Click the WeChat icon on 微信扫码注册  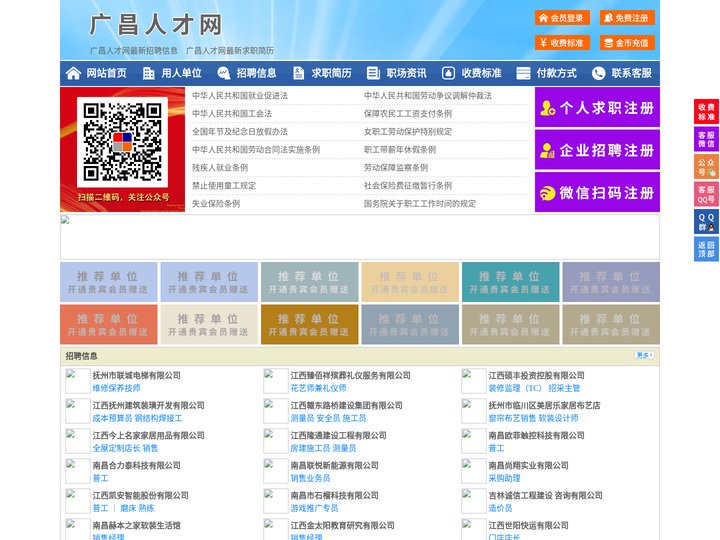547,193
